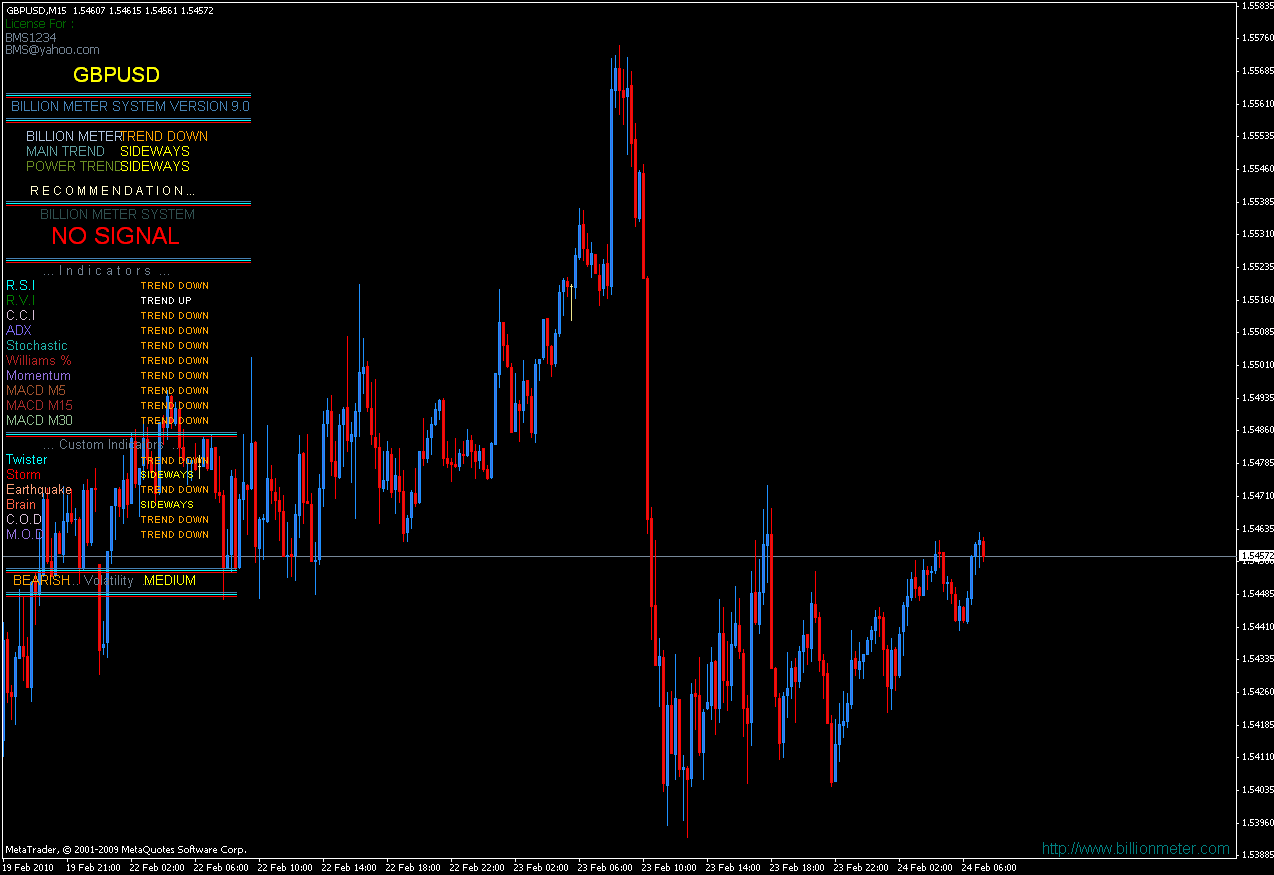Image resolution: width=1274 pixels, height=875 pixels.
Task: Click the ADX indicator label
Action: (x=19, y=331)
